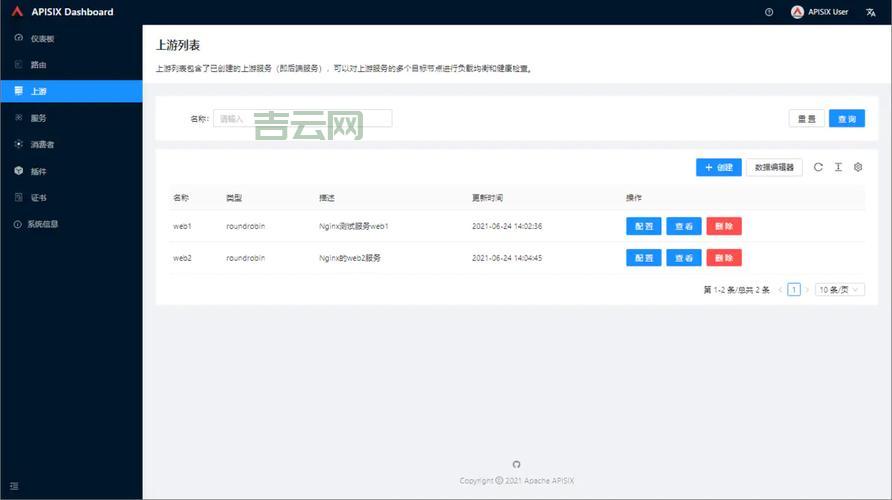892x500 pixels.
Task: Open 插件 plugins menu item
Action: [x=38, y=171]
